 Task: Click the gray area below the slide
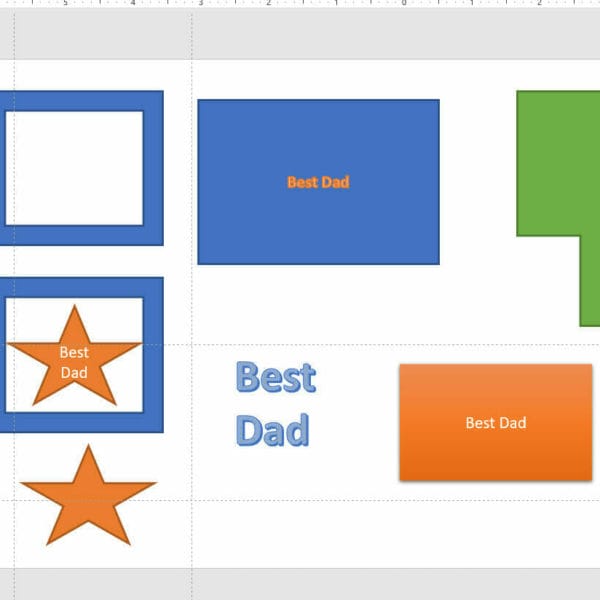pos(300,584)
